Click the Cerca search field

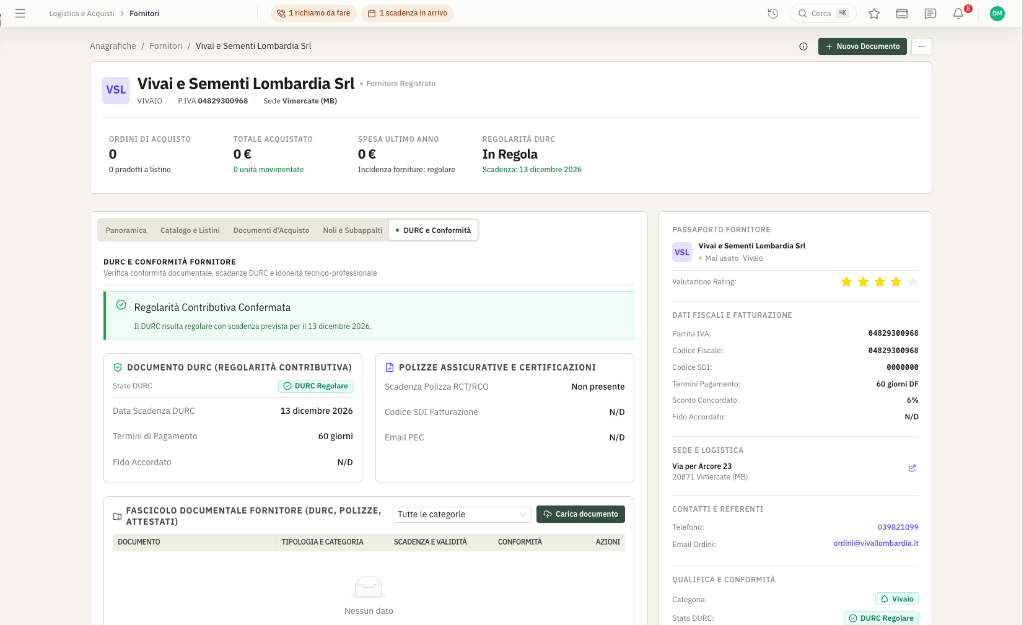click(x=824, y=13)
